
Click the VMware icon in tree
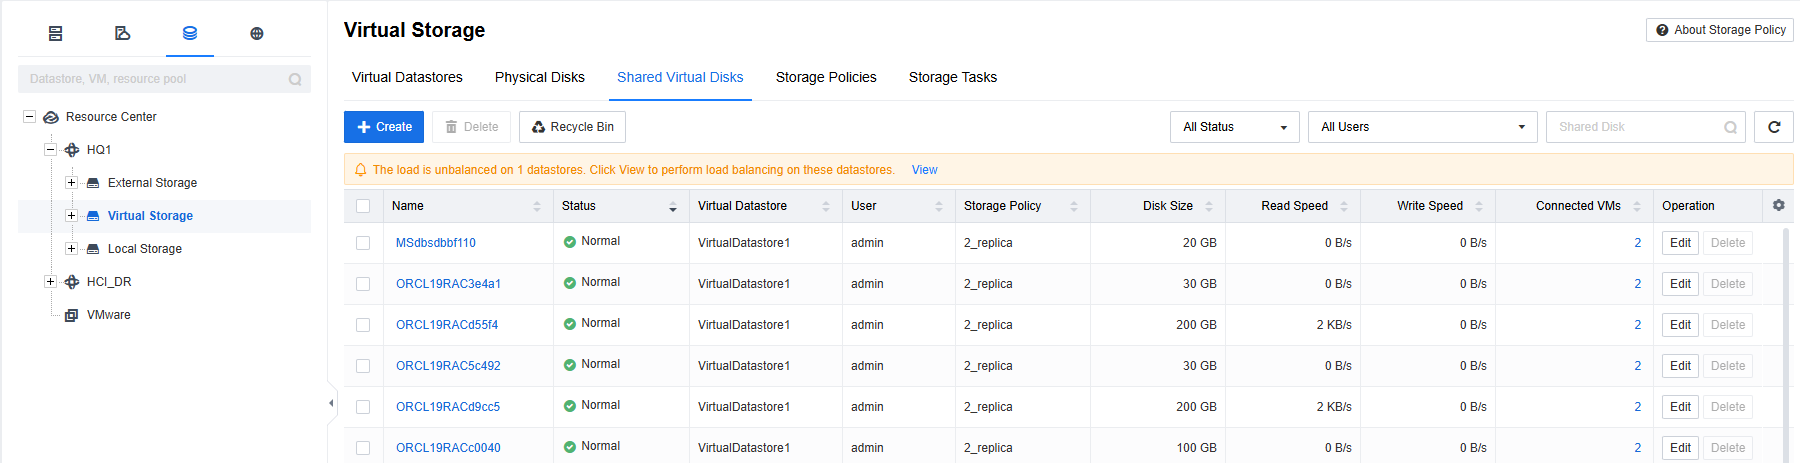[x=72, y=315]
